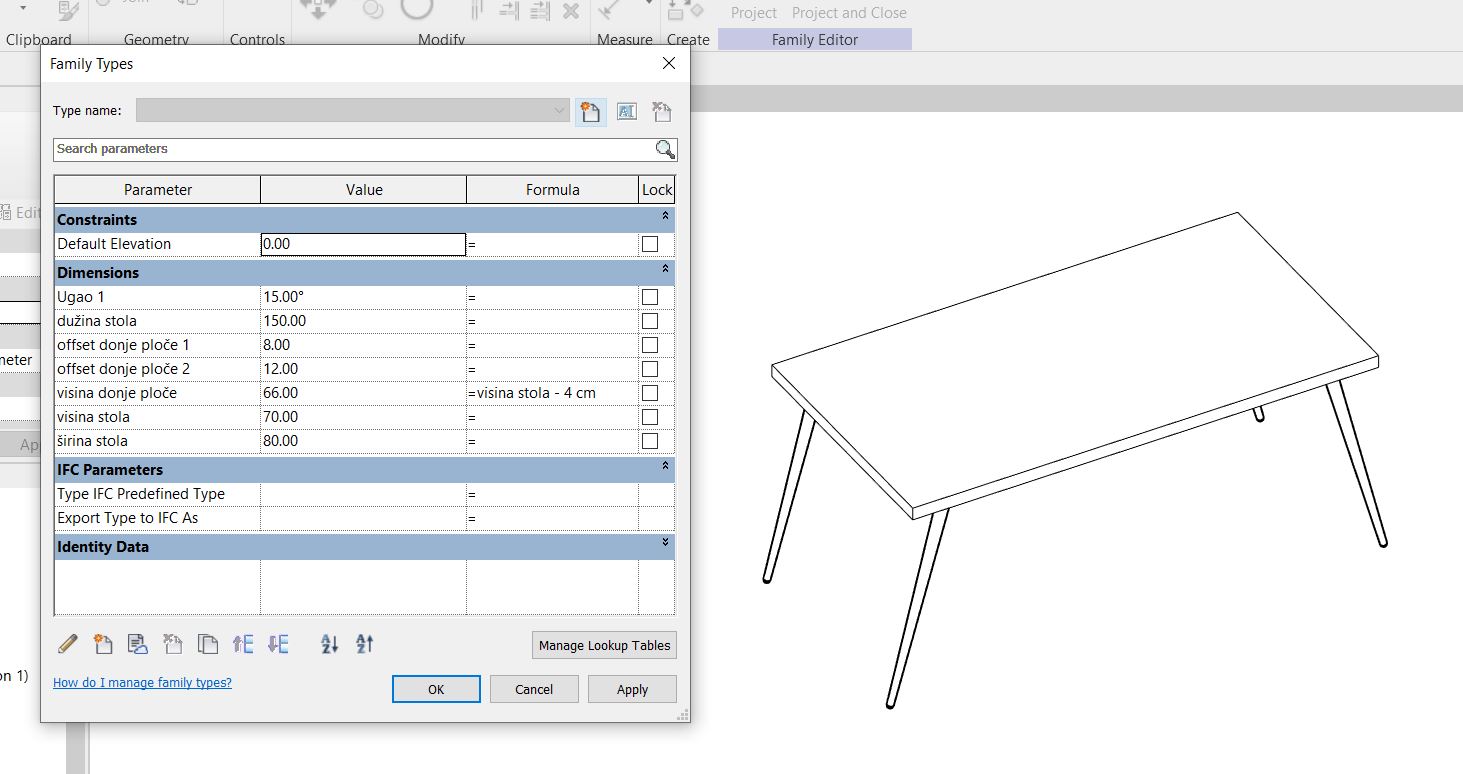Collapse the Dimensions group
The image size is (1463, 774).
(665, 270)
